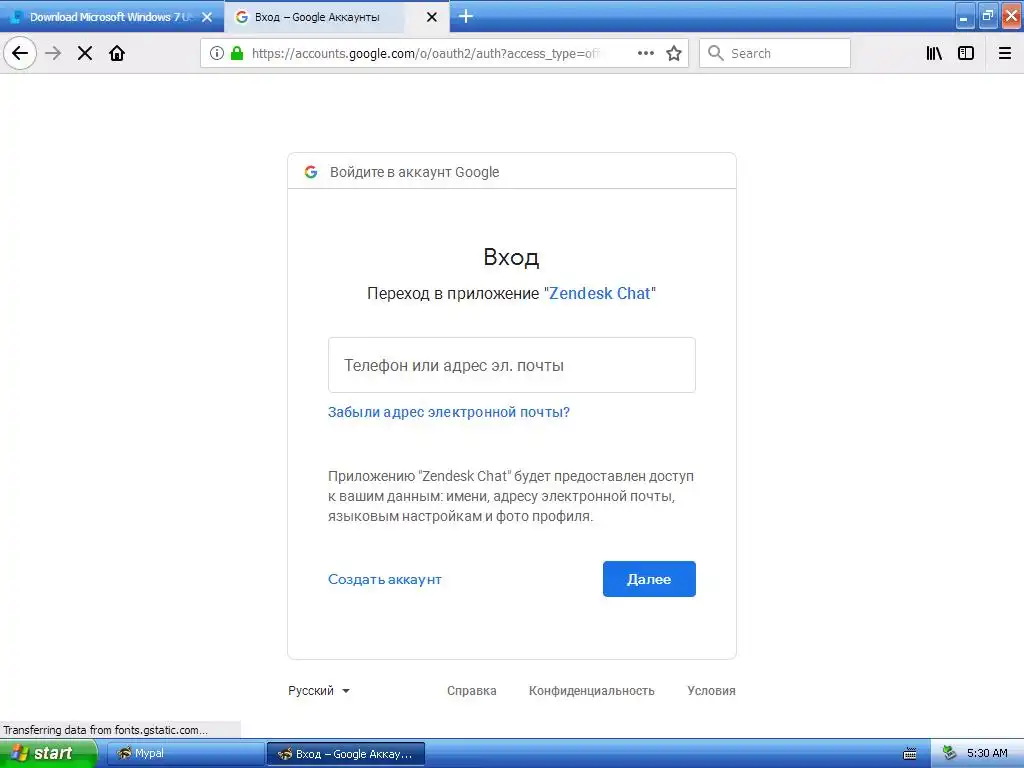
Task: Minimize the browser window
Action: [964, 16]
